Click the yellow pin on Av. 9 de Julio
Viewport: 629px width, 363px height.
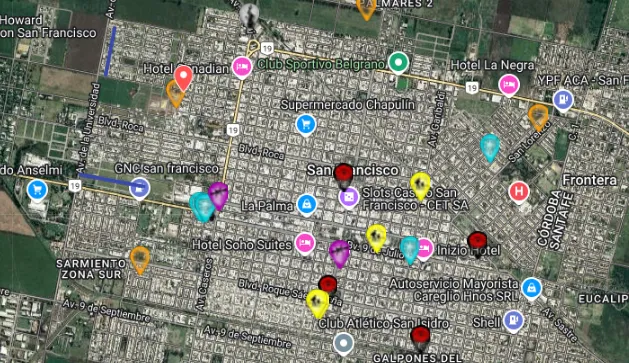tap(376, 238)
